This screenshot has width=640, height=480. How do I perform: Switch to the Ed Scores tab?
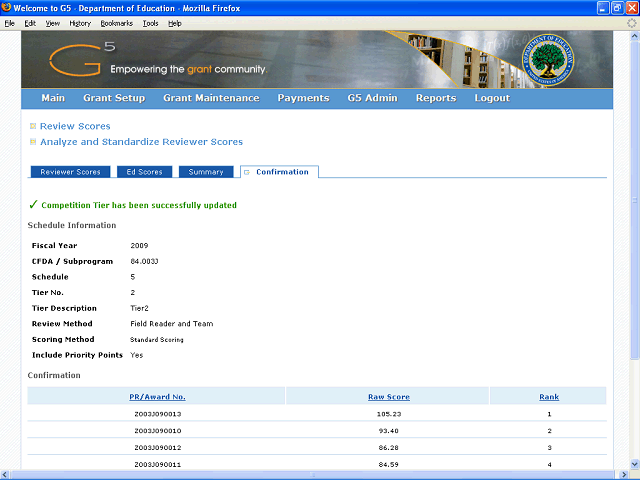click(144, 172)
